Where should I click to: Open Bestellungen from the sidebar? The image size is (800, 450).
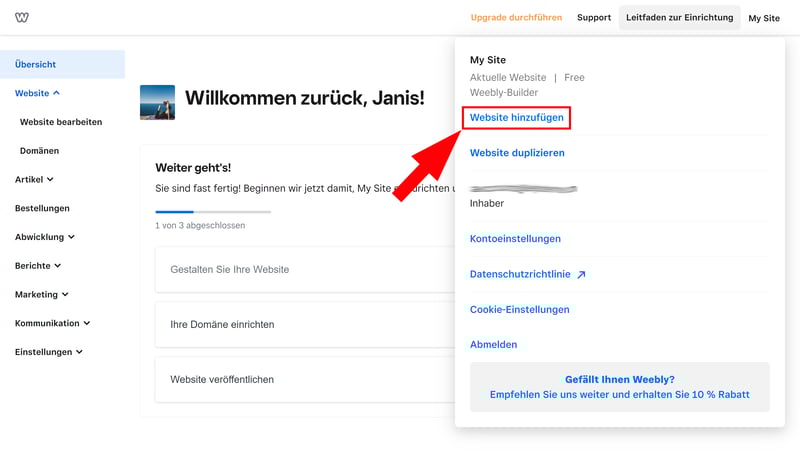(42, 208)
